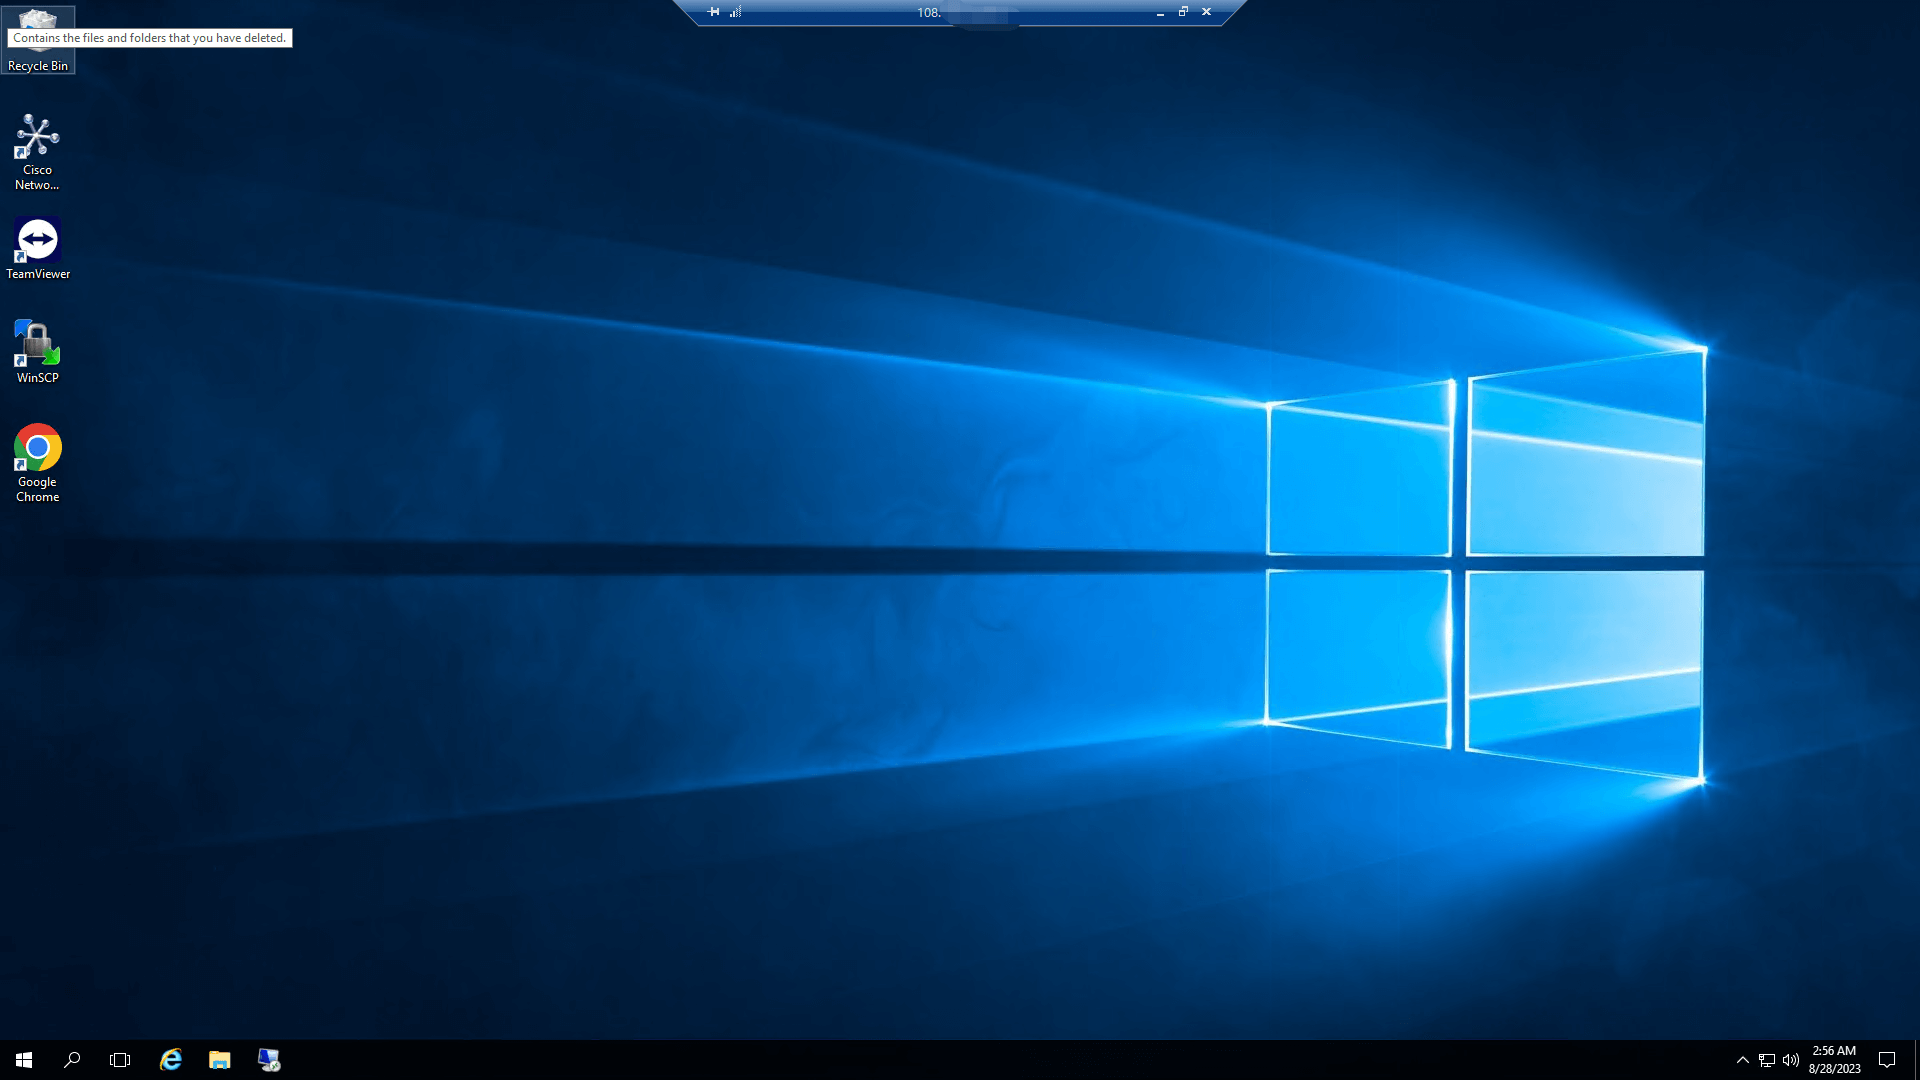This screenshot has width=1920, height=1080.
Task: Toggle the connection bar pin
Action: 713,12
